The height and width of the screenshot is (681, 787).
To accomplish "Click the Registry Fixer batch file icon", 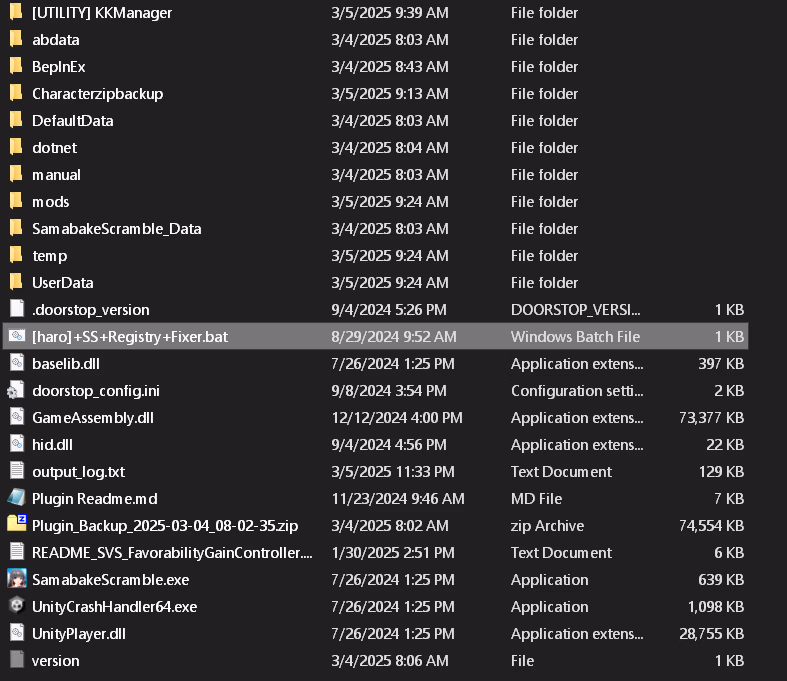I will click(16, 336).
